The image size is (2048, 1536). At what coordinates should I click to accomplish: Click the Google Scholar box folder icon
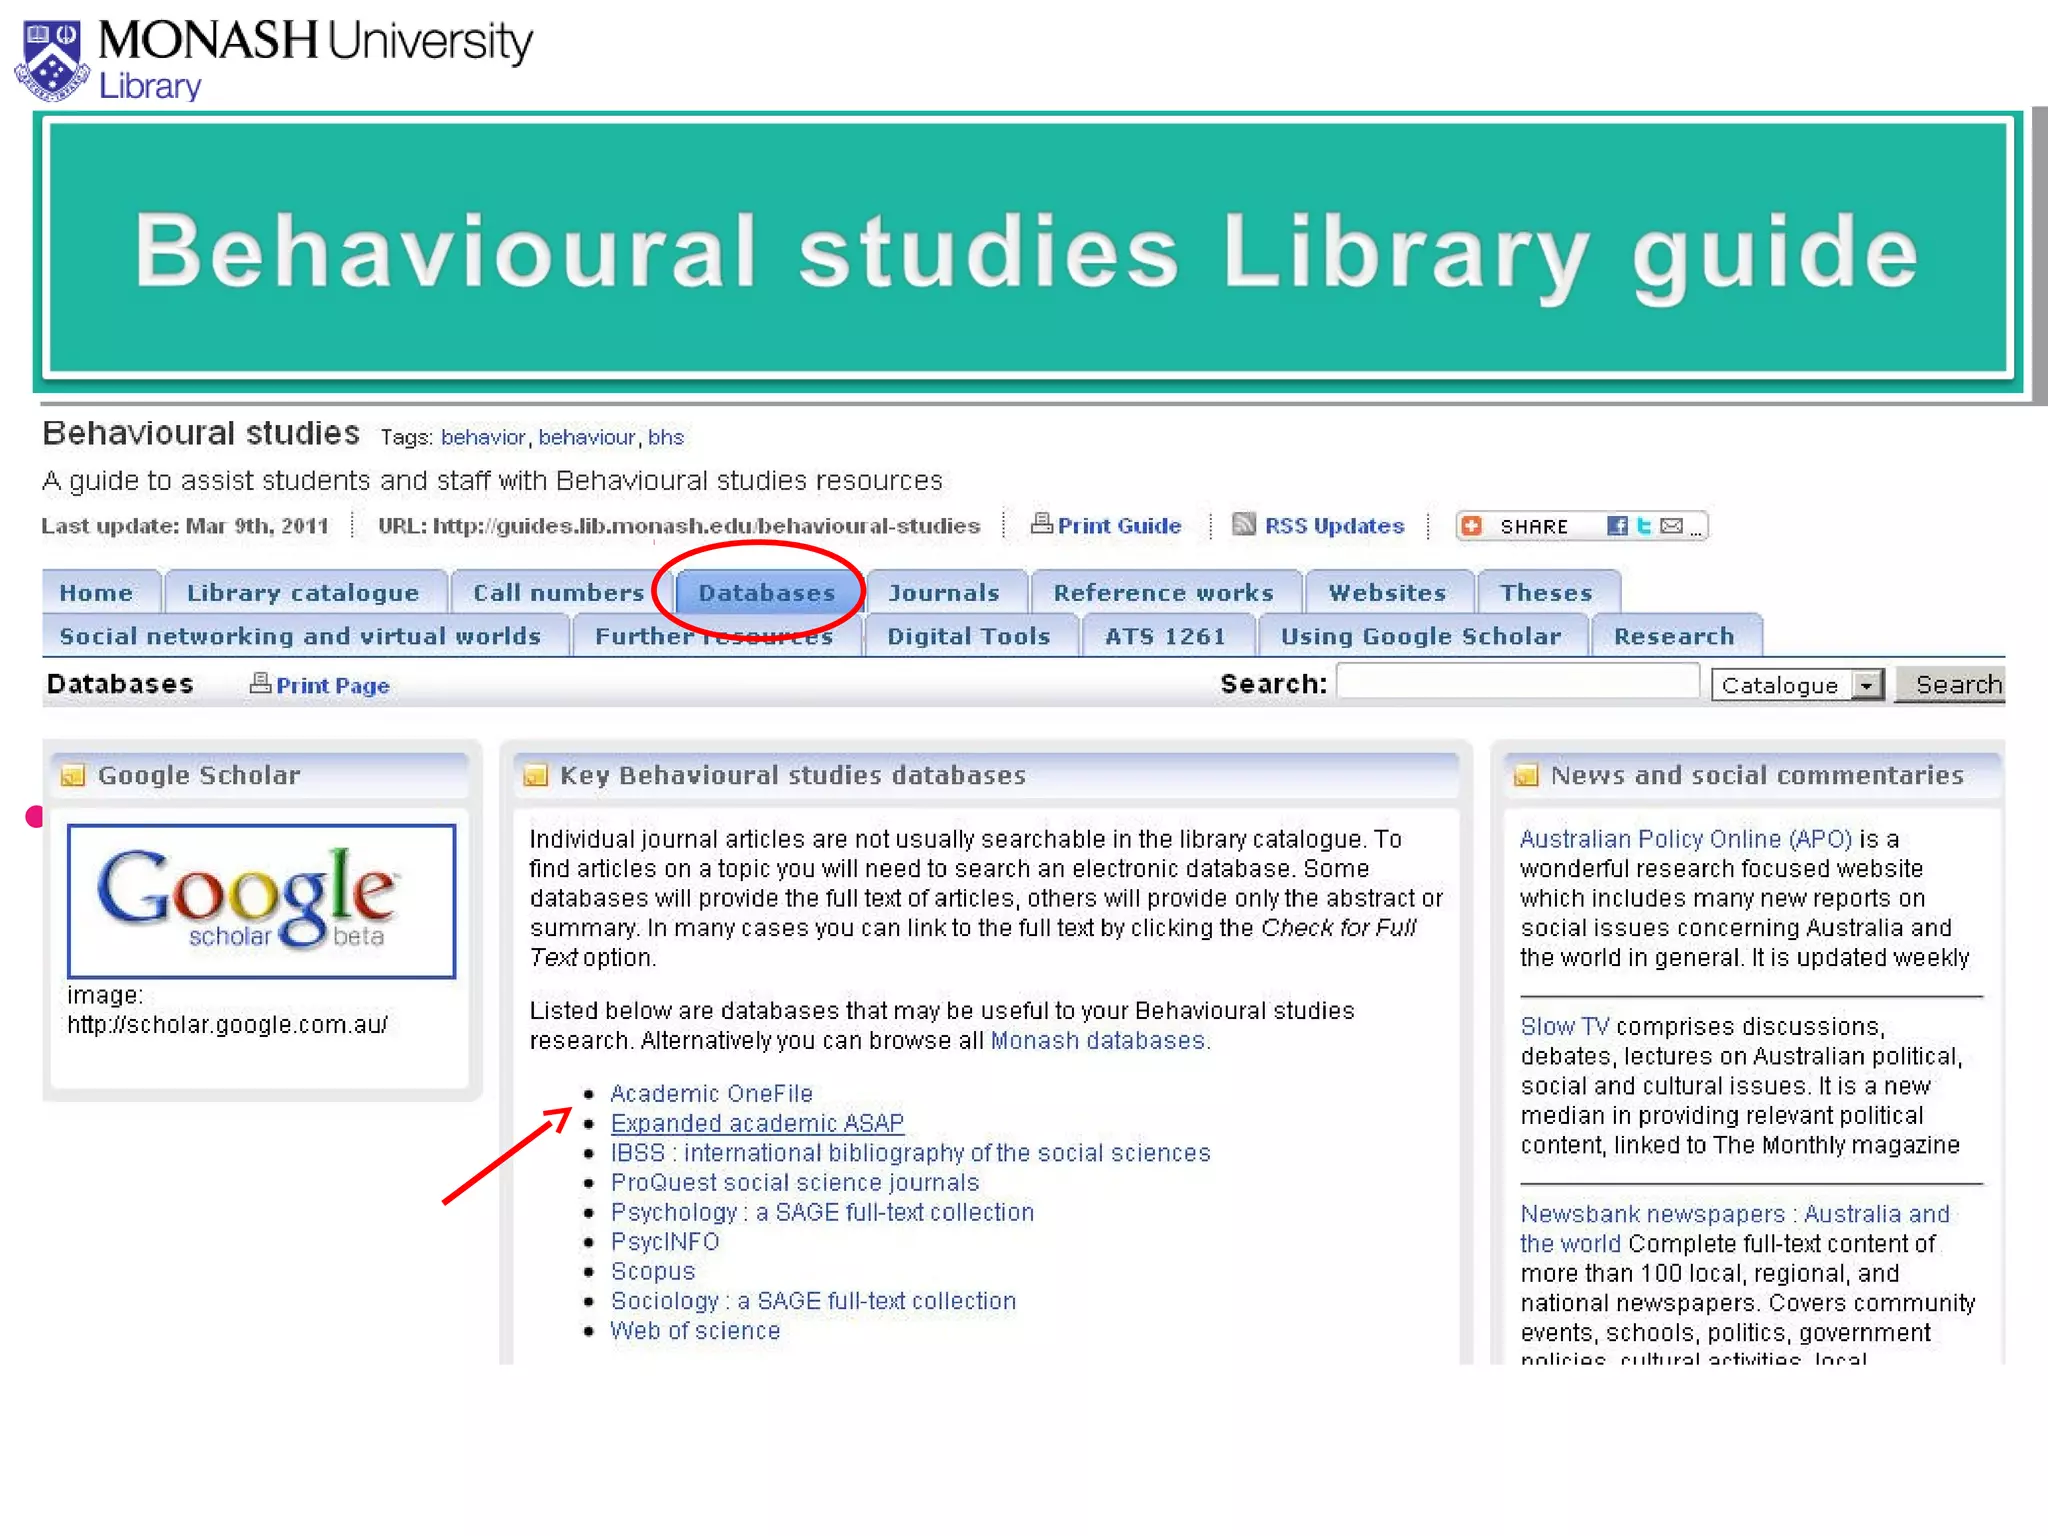click(x=73, y=776)
